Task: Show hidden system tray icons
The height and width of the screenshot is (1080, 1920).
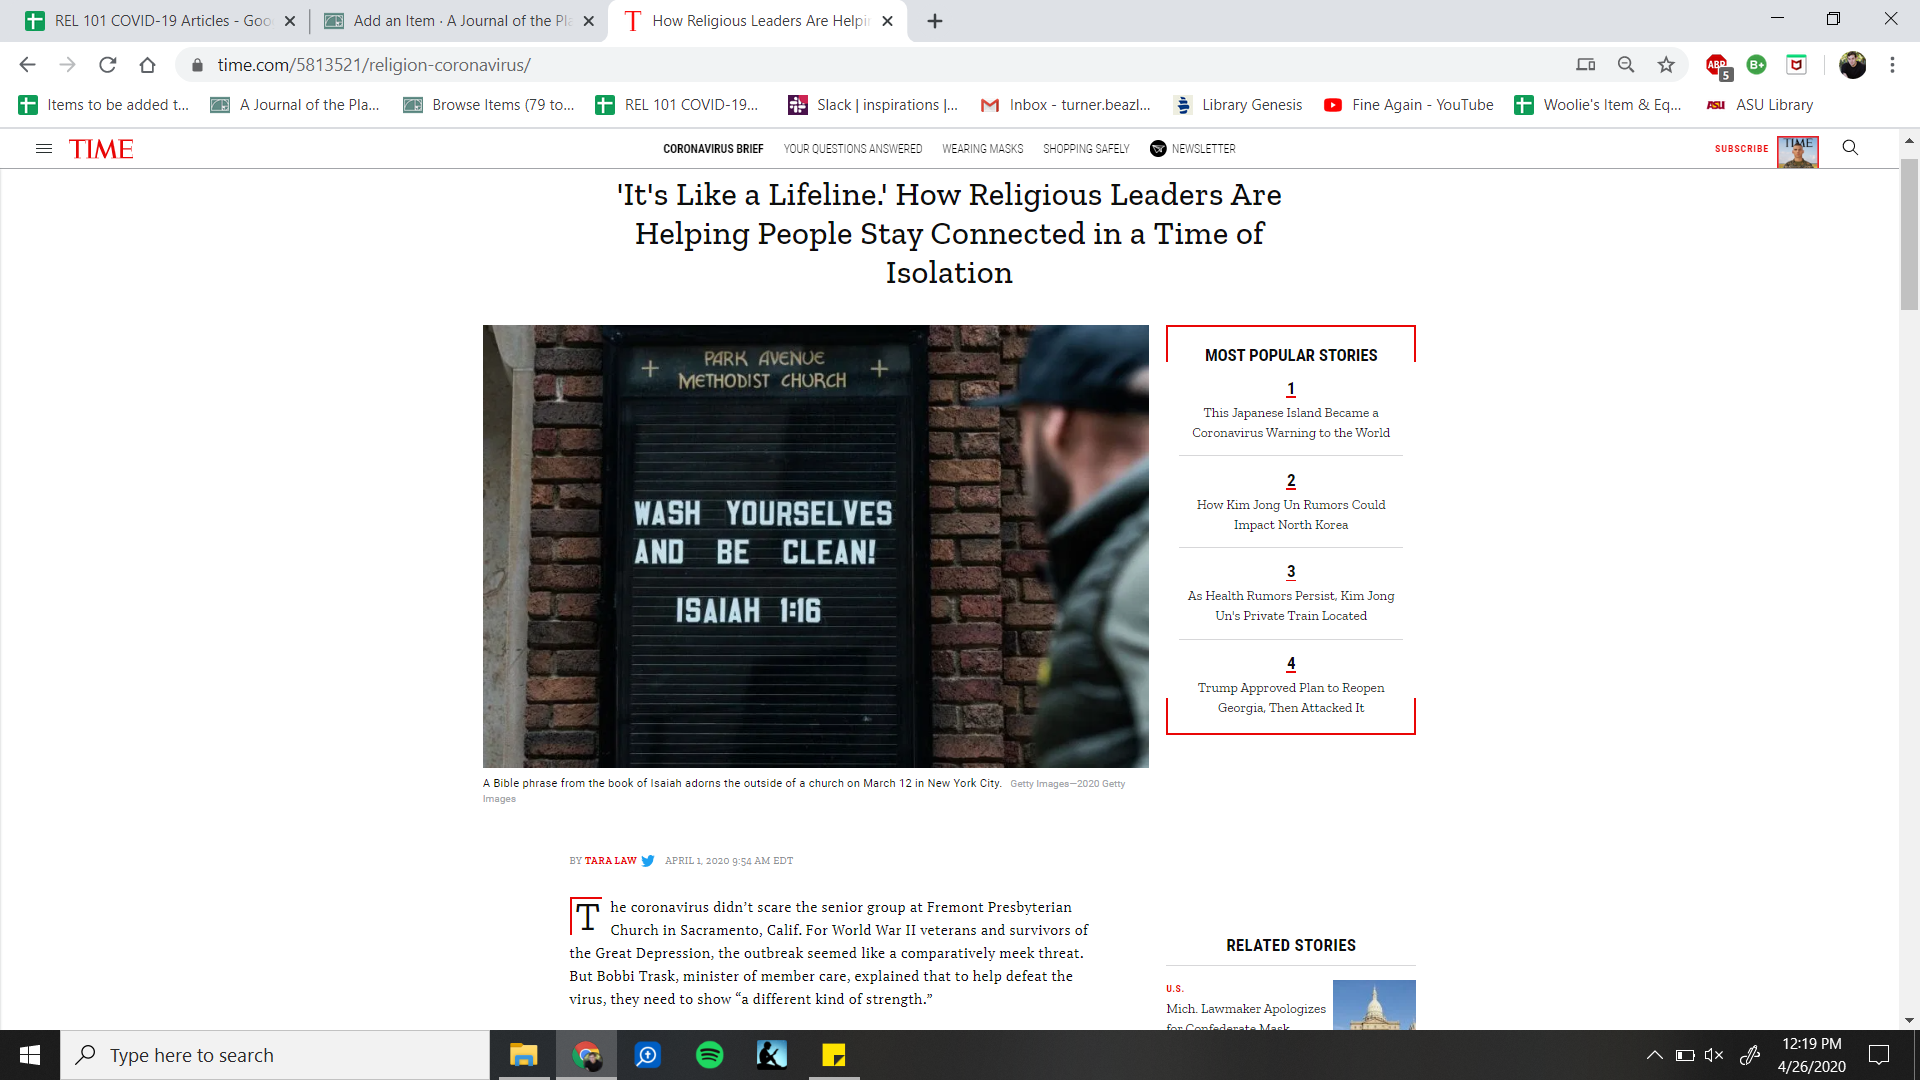Action: coord(1654,1055)
